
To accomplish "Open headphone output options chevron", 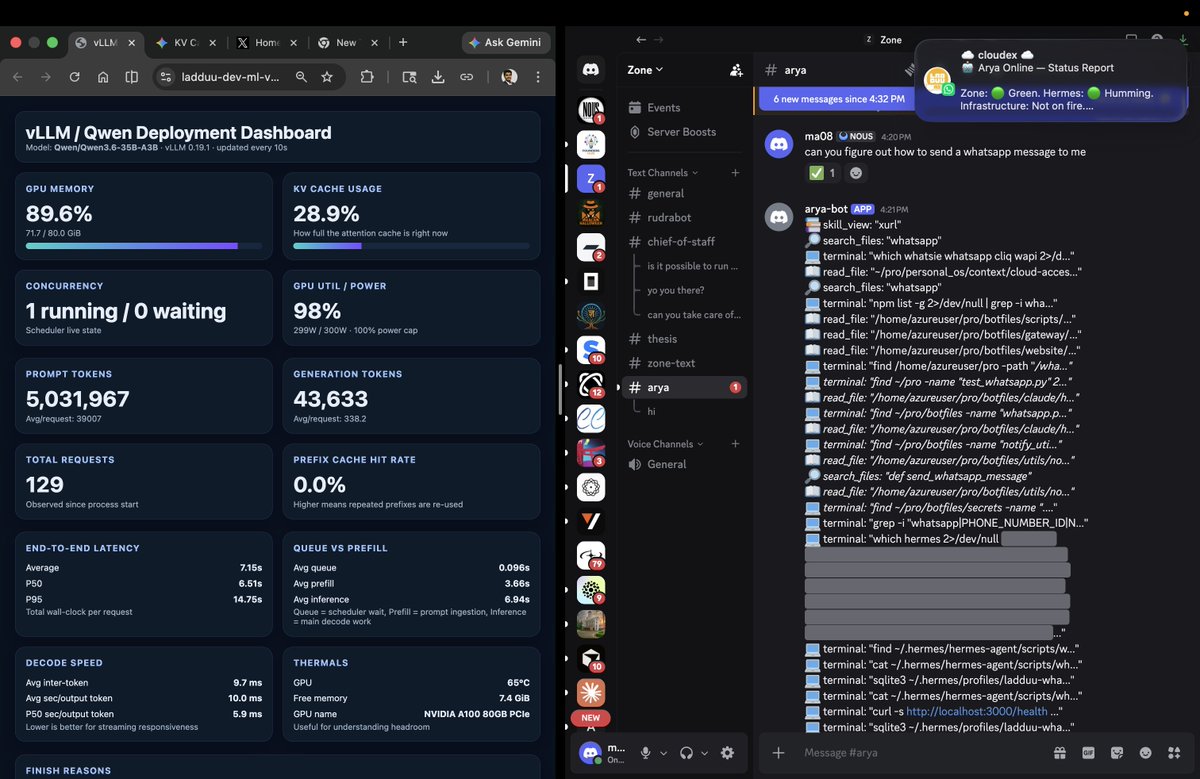I will (704, 753).
